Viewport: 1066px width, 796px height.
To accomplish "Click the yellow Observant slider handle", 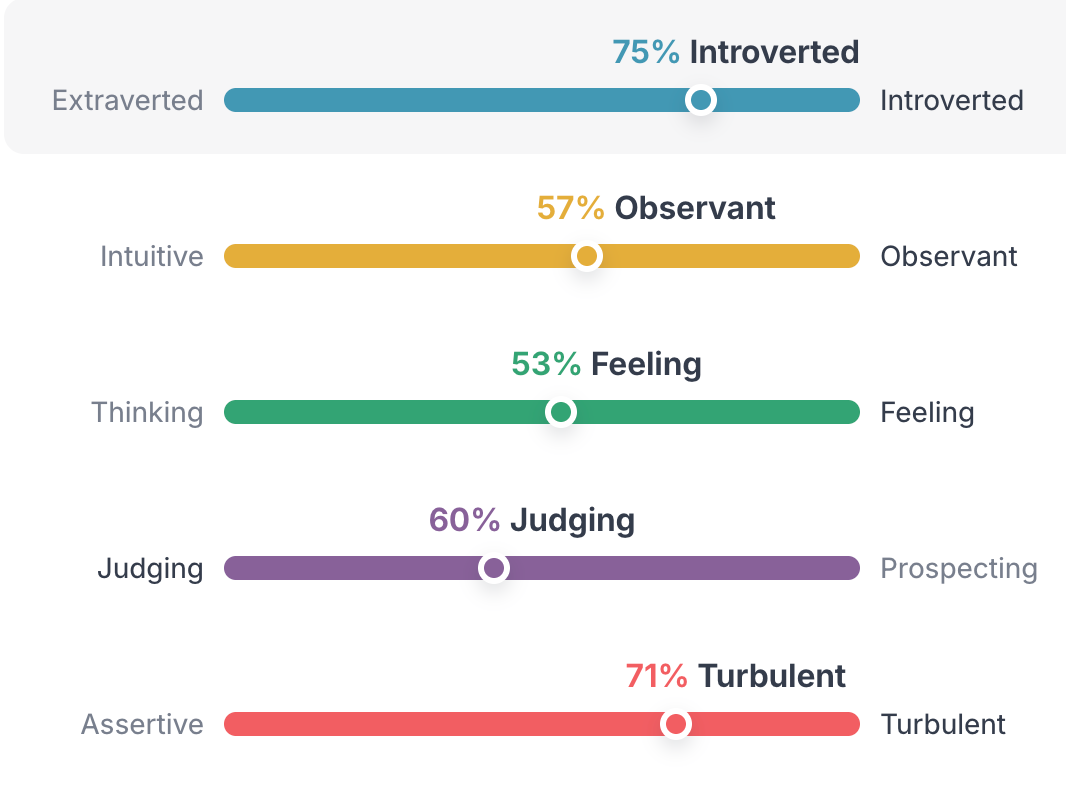I will tap(587, 256).
